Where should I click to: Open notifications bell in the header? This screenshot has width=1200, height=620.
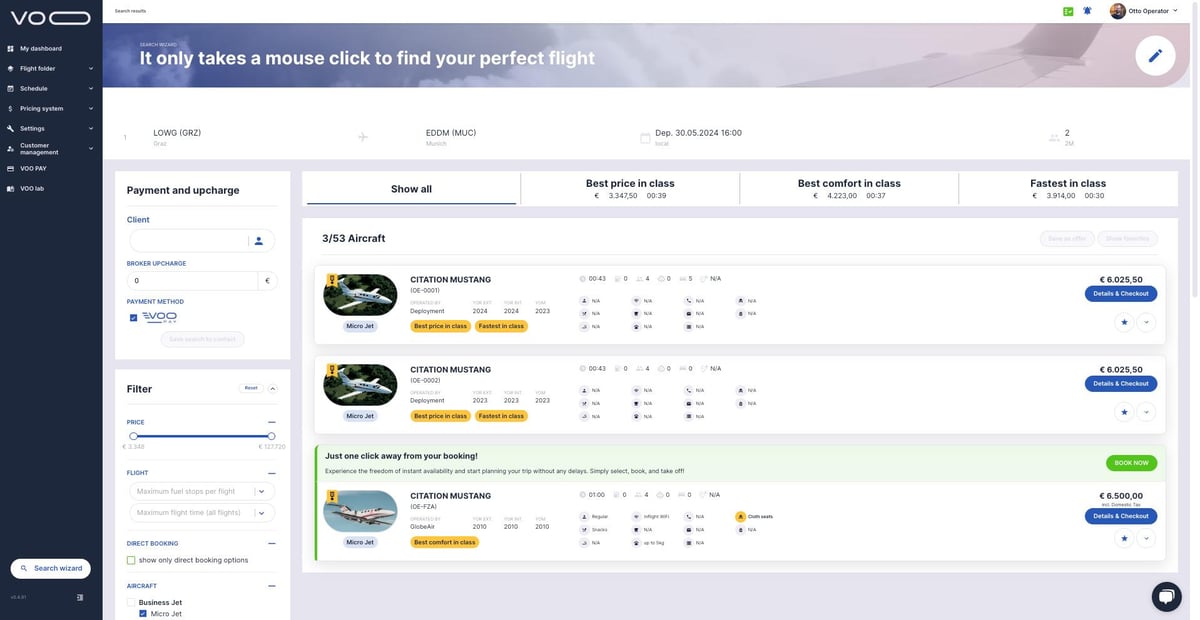tap(1087, 11)
